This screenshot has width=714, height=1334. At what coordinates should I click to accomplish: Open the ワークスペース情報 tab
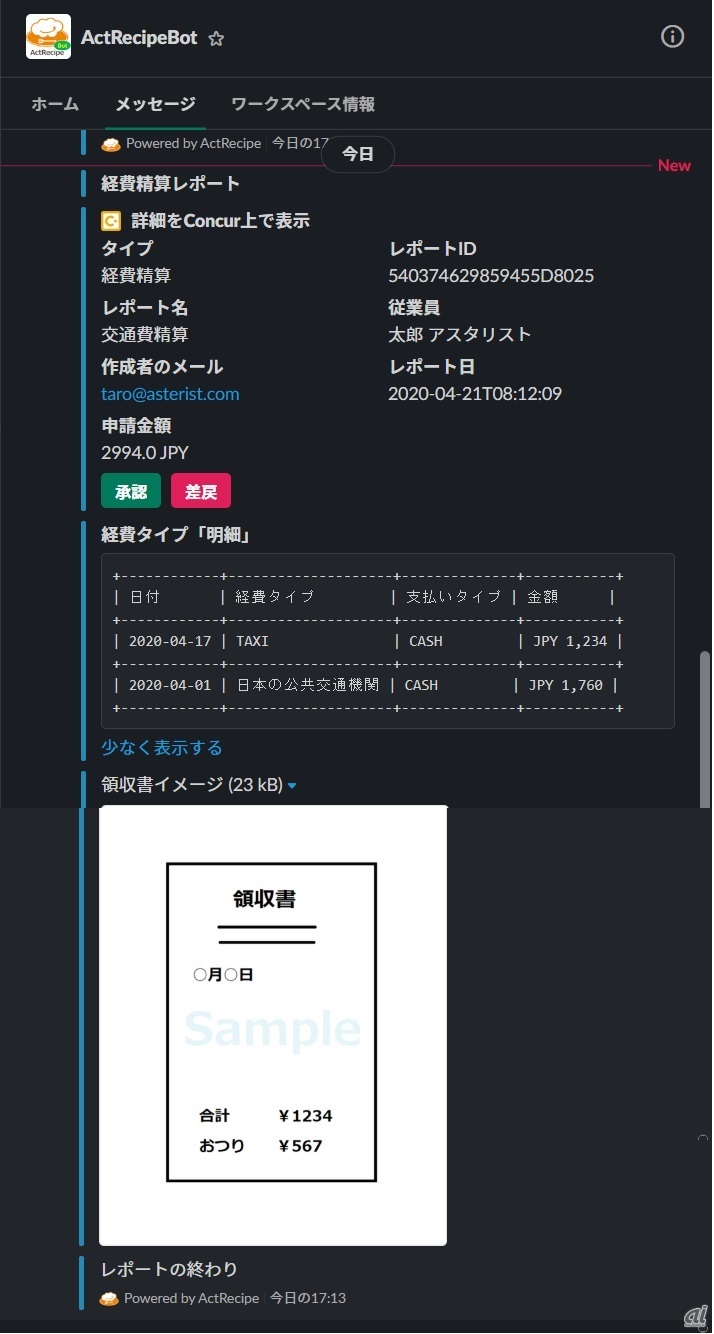coord(303,104)
